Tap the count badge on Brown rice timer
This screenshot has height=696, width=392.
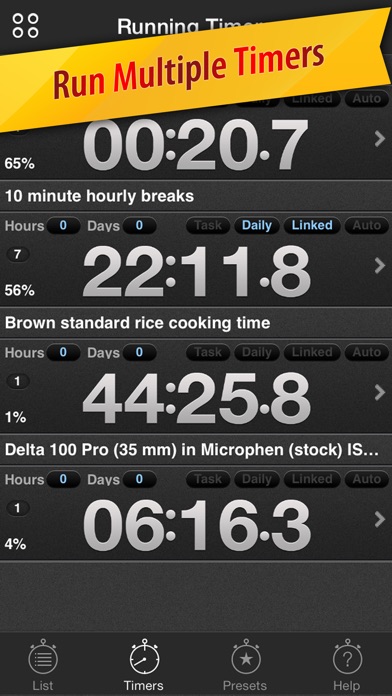[18, 381]
